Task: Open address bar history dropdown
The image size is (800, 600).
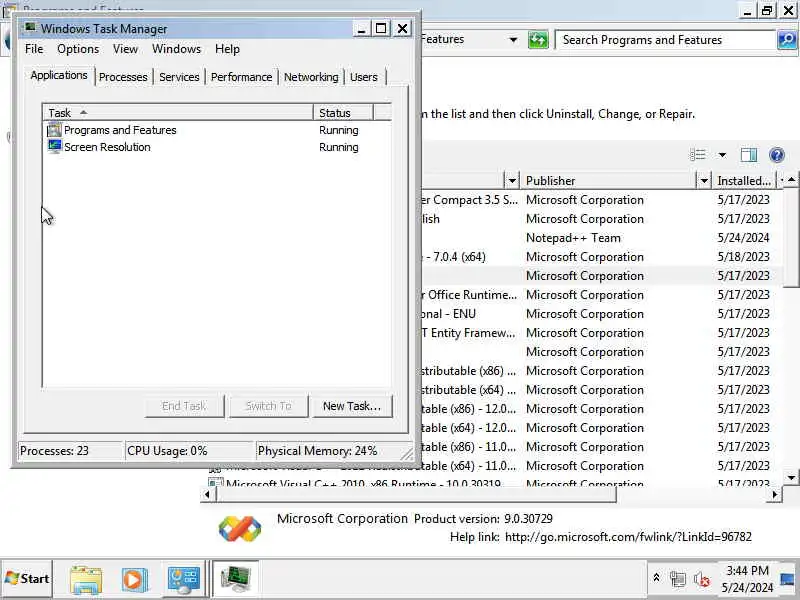Action: pos(513,39)
